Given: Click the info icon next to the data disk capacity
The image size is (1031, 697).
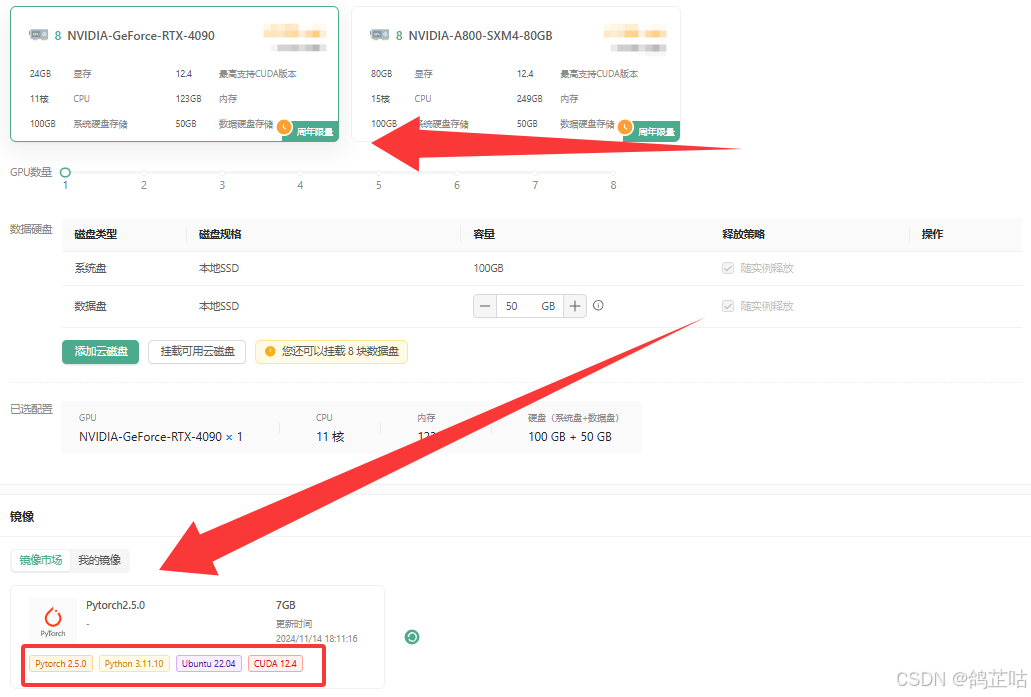Looking at the screenshot, I should (x=598, y=306).
